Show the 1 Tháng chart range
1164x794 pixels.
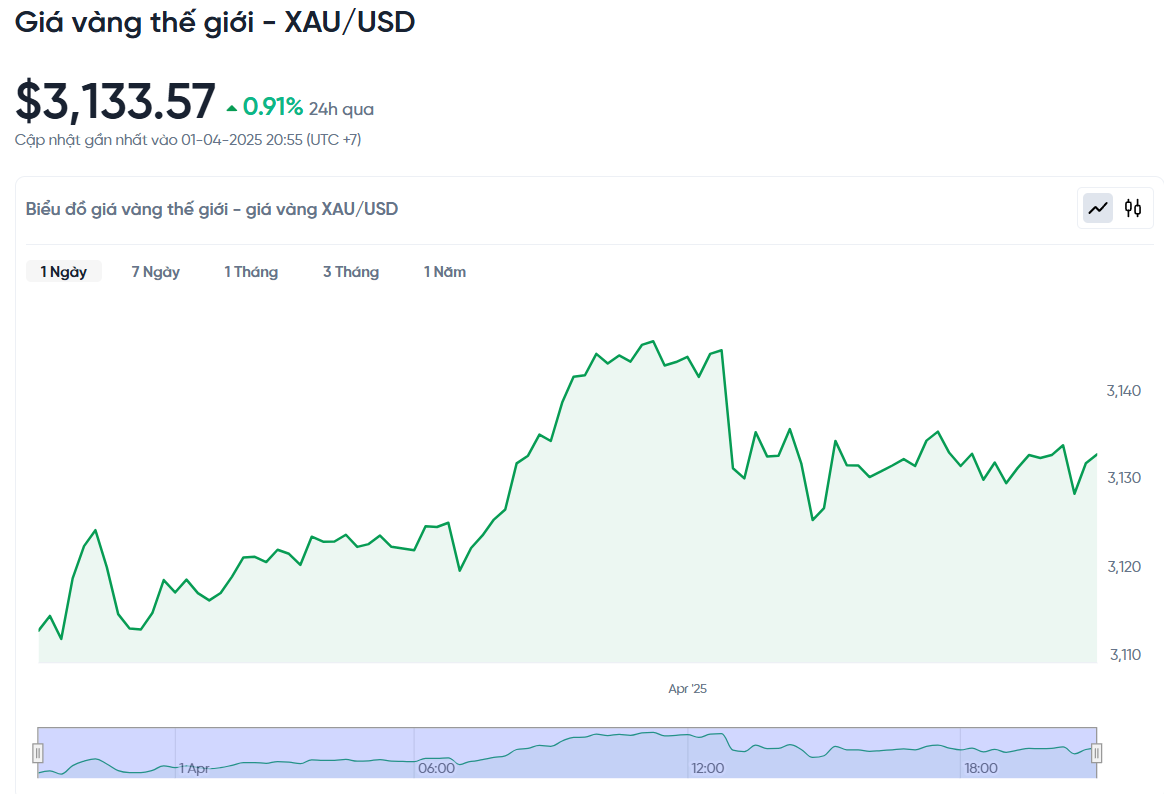tap(251, 272)
